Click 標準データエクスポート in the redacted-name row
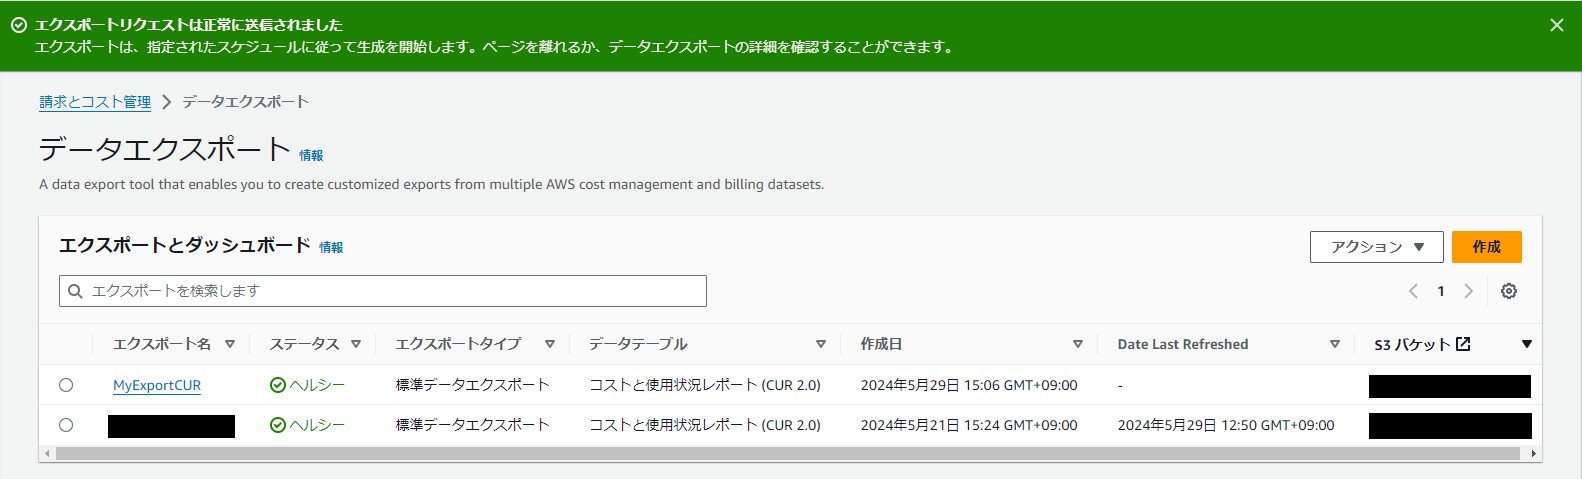 point(473,425)
